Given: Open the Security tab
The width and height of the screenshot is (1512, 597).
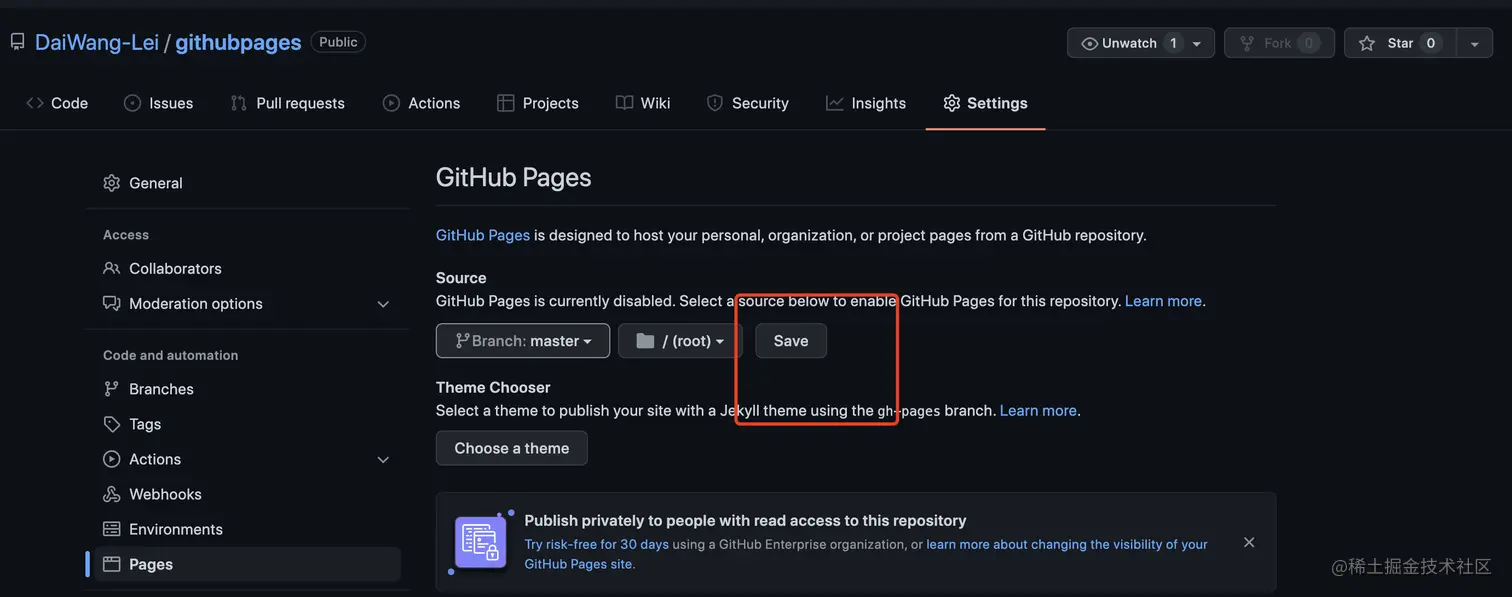Looking at the screenshot, I should tap(748, 103).
